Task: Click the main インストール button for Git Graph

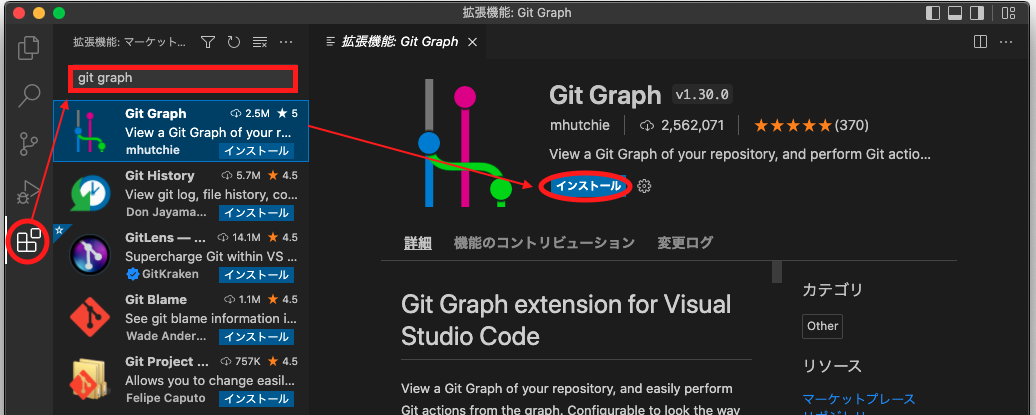Action: pyautogui.click(x=588, y=186)
